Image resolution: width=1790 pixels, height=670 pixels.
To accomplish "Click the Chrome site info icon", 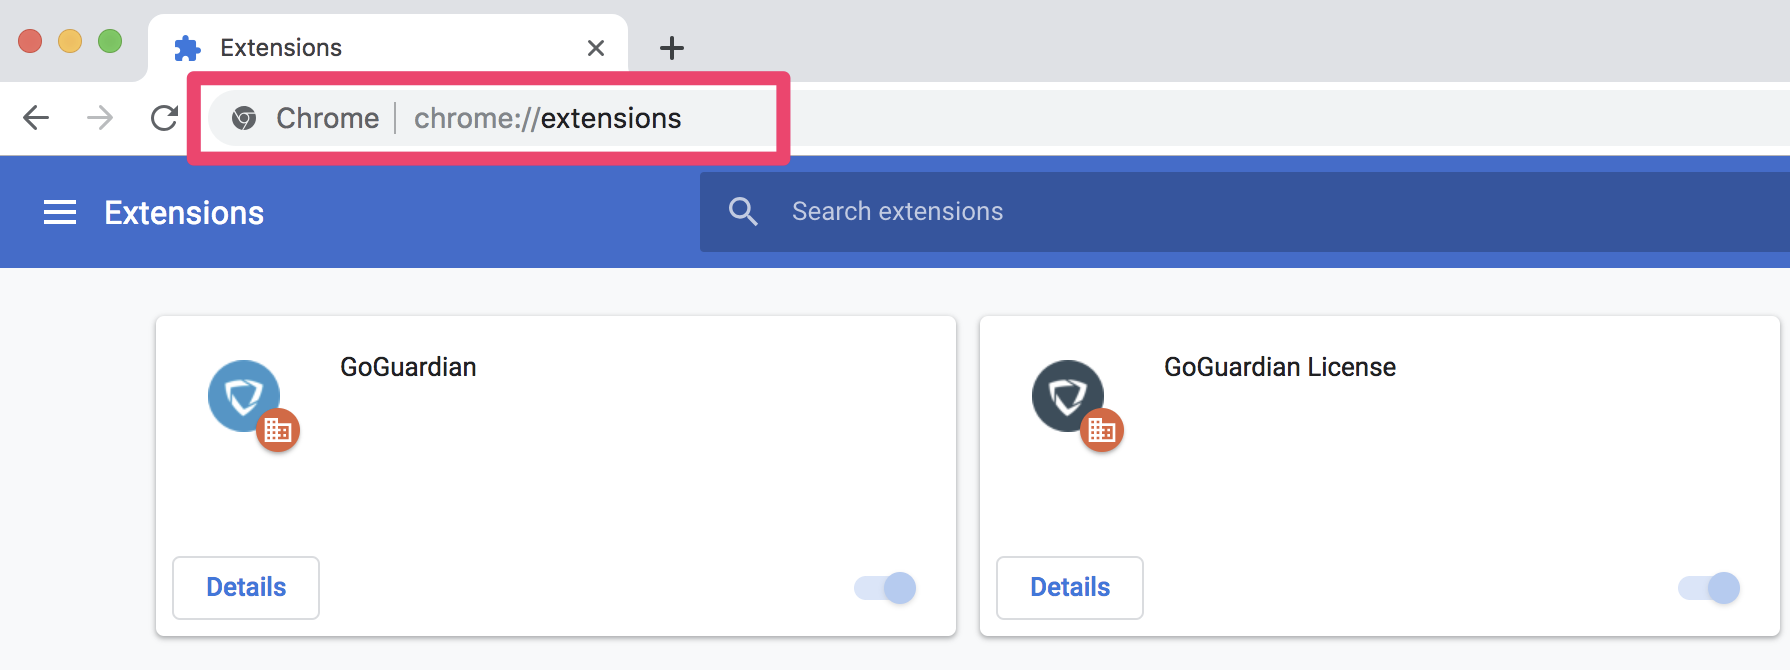I will coord(244,118).
